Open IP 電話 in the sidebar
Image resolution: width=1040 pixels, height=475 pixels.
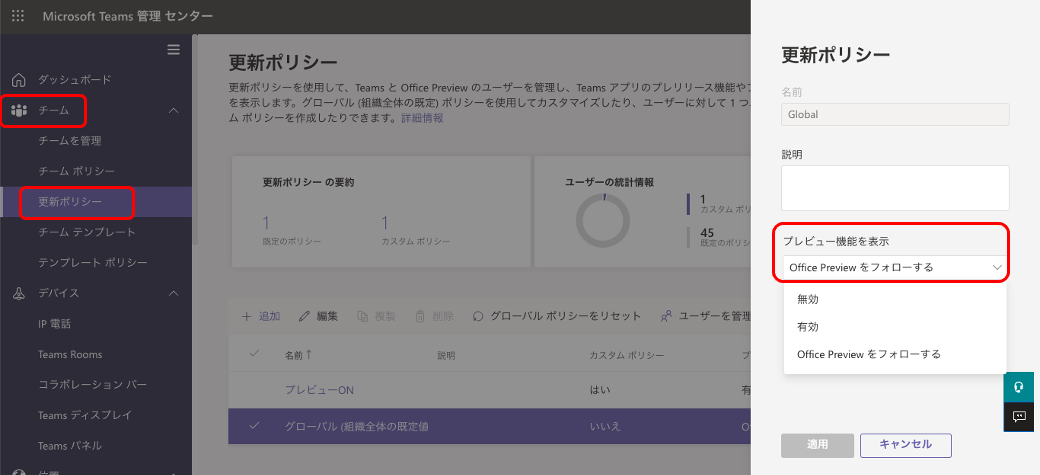point(54,324)
